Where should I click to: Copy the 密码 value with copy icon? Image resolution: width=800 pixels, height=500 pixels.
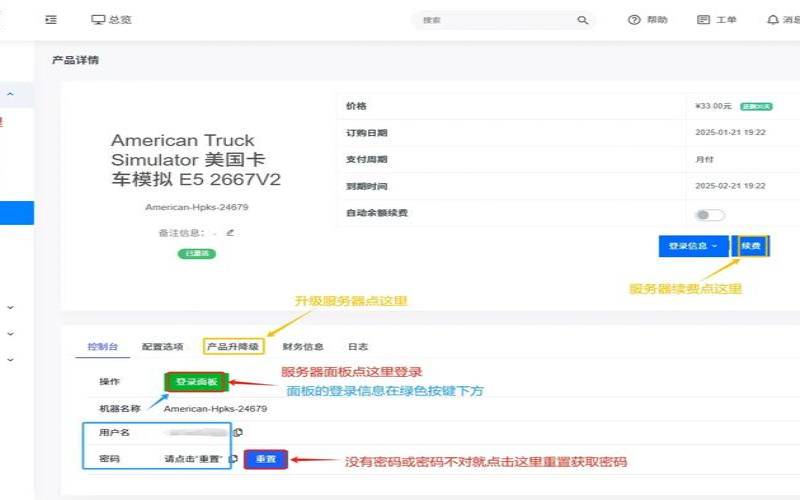coord(233,459)
